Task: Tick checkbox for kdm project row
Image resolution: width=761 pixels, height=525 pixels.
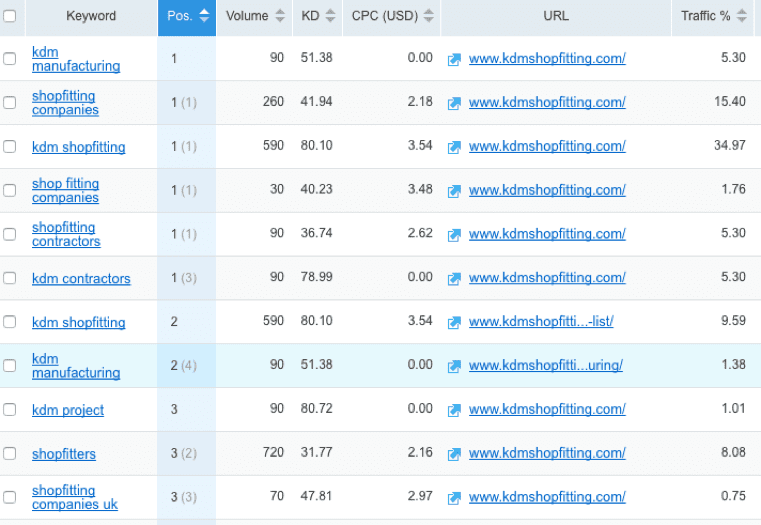Action: point(9,410)
